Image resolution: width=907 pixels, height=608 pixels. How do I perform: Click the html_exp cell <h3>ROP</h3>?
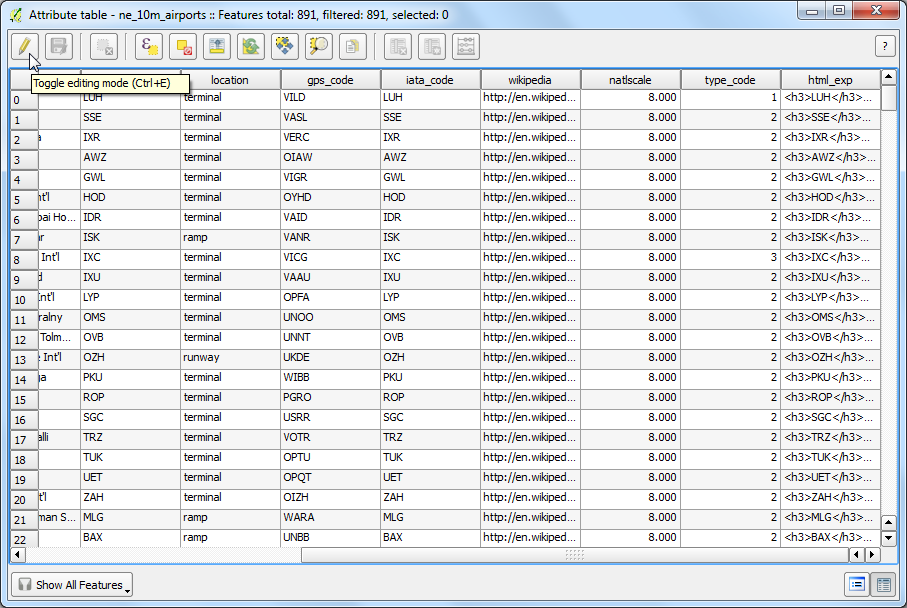click(x=831, y=397)
